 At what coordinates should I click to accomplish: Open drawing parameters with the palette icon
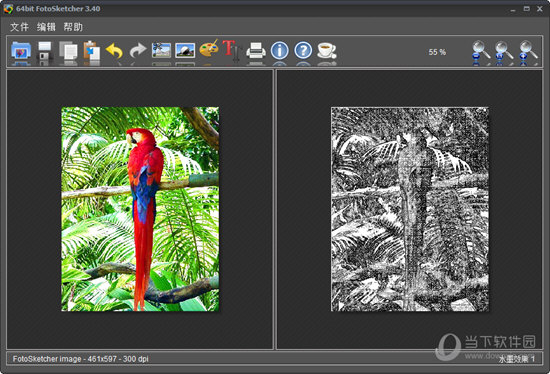tap(209, 49)
